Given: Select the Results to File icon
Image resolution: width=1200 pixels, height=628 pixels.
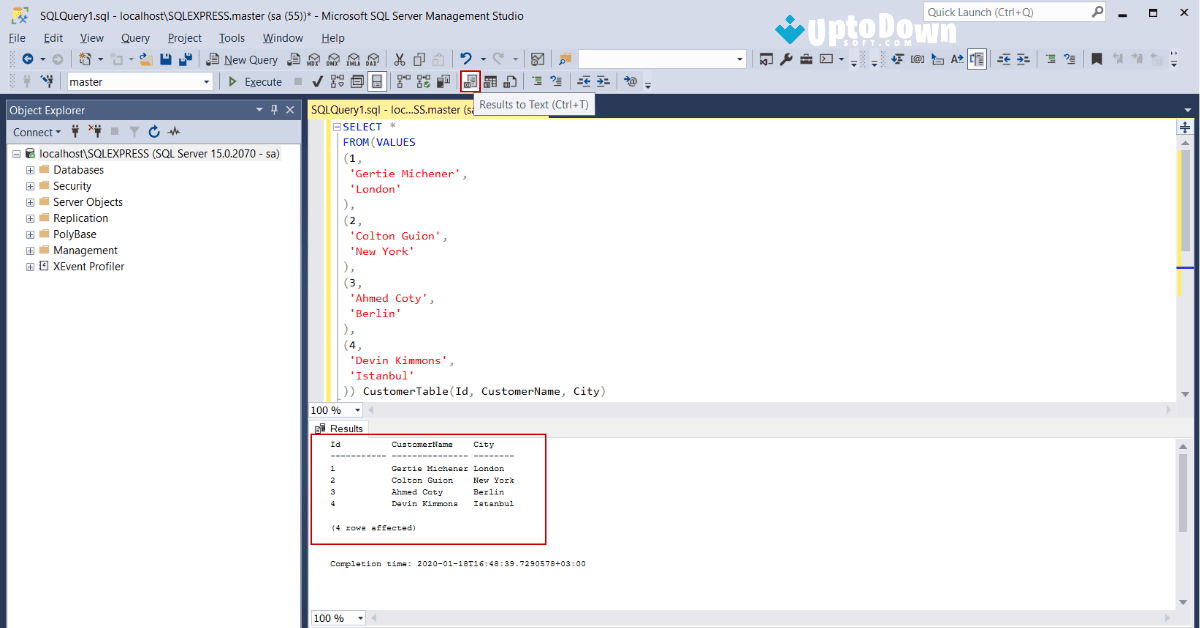Looking at the screenshot, I should click(x=510, y=81).
